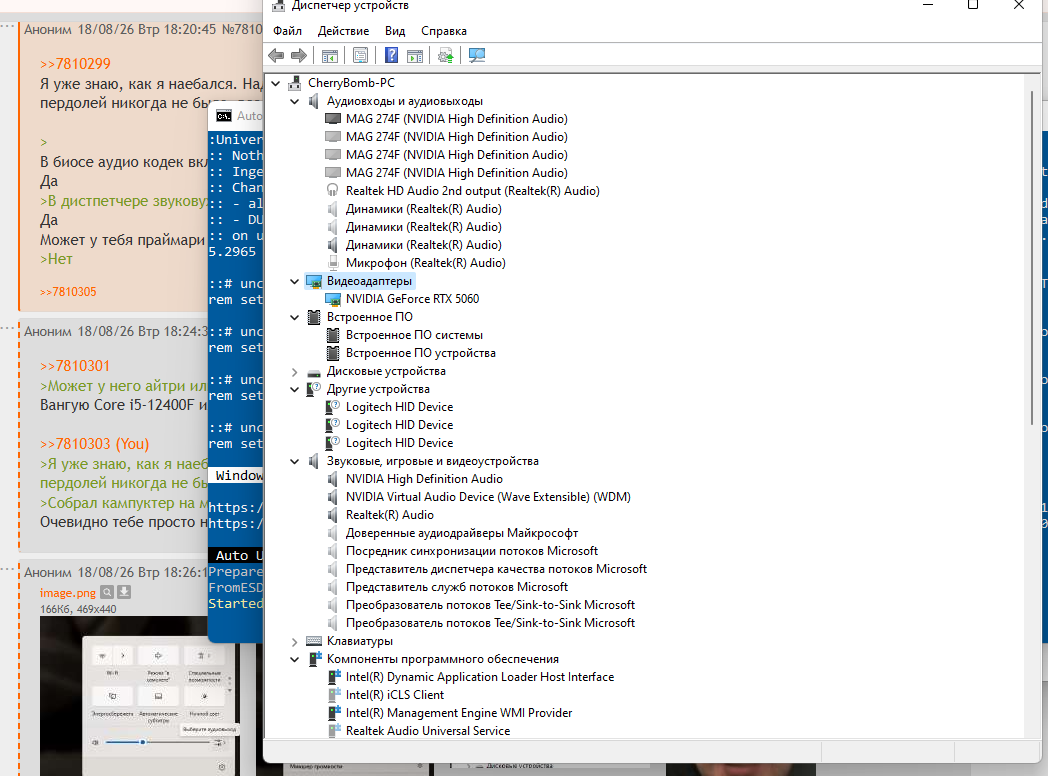Click the chip icon for Встроенное ПО системы
Viewport: 1048px width, 776px height.
click(x=332, y=335)
